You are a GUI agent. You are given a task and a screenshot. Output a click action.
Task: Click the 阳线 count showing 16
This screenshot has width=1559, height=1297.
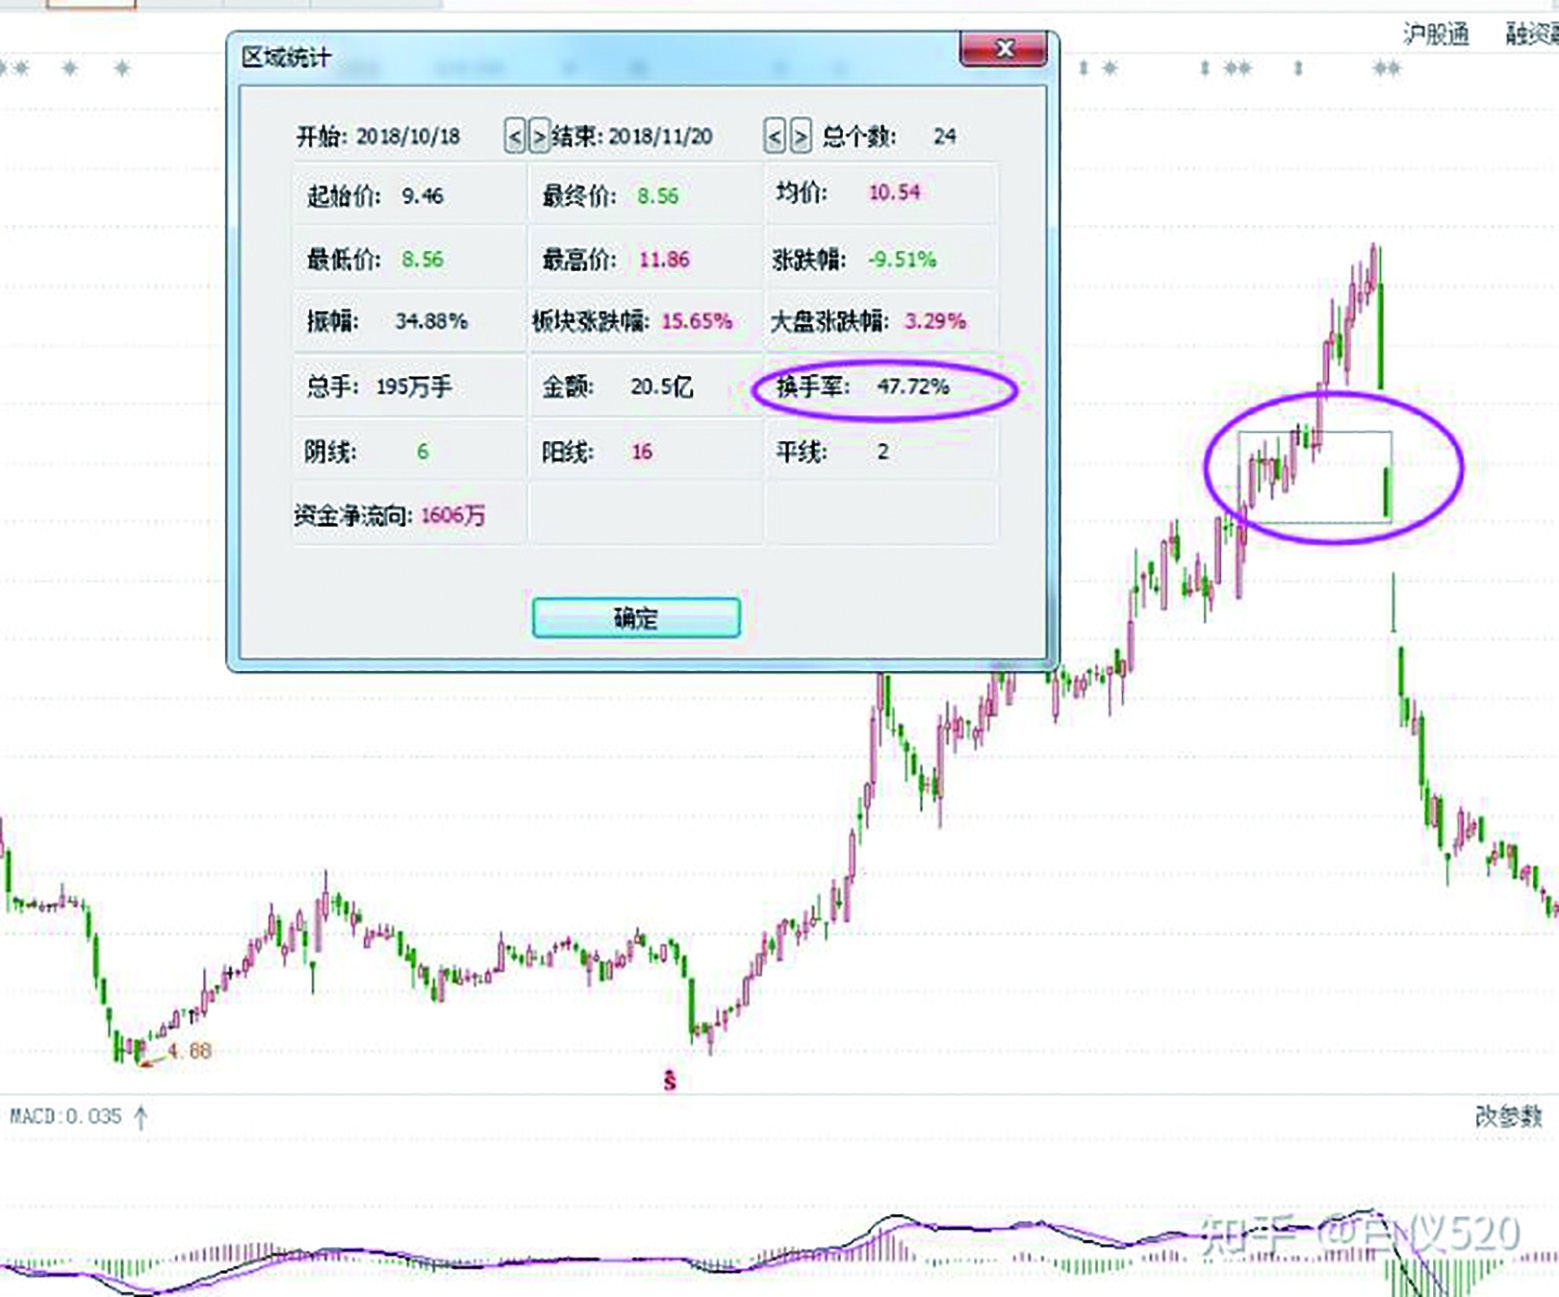coord(641,451)
